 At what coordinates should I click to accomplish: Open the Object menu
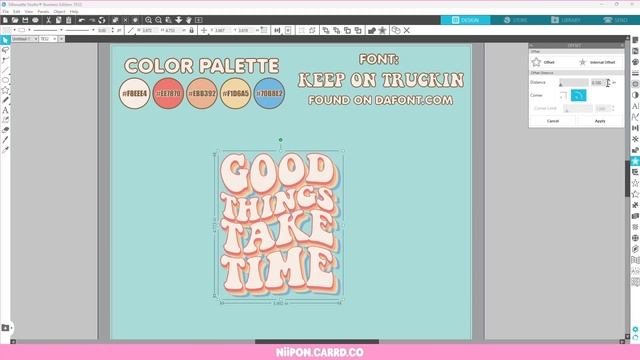[59, 11]
